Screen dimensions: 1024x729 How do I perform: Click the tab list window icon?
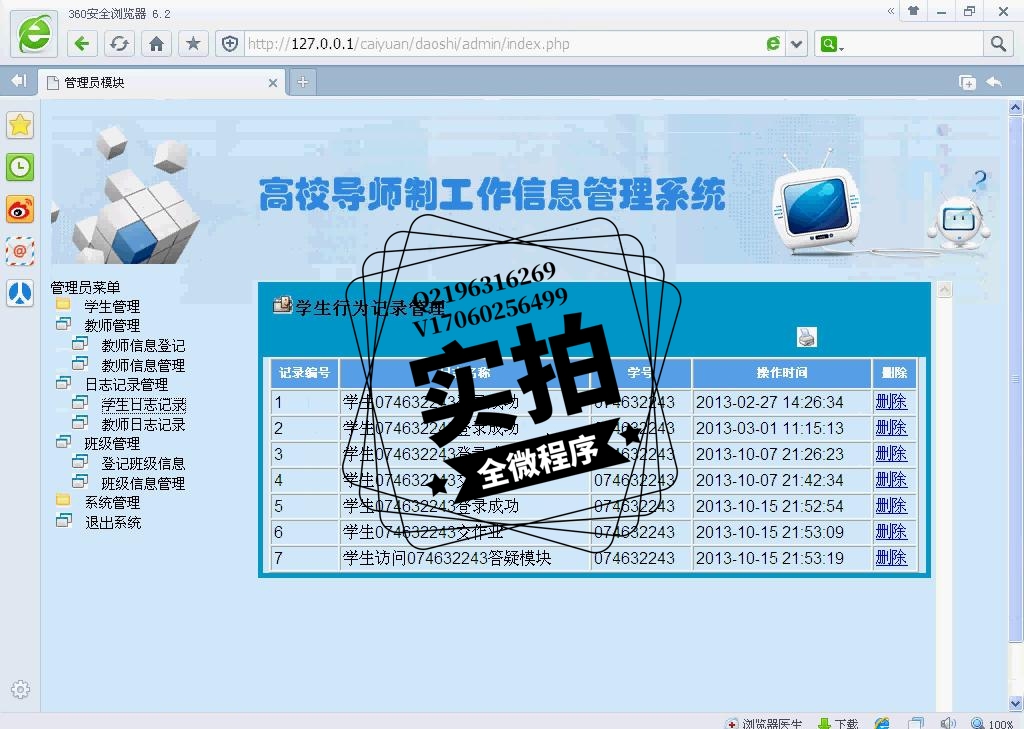(x=967, y=82)
